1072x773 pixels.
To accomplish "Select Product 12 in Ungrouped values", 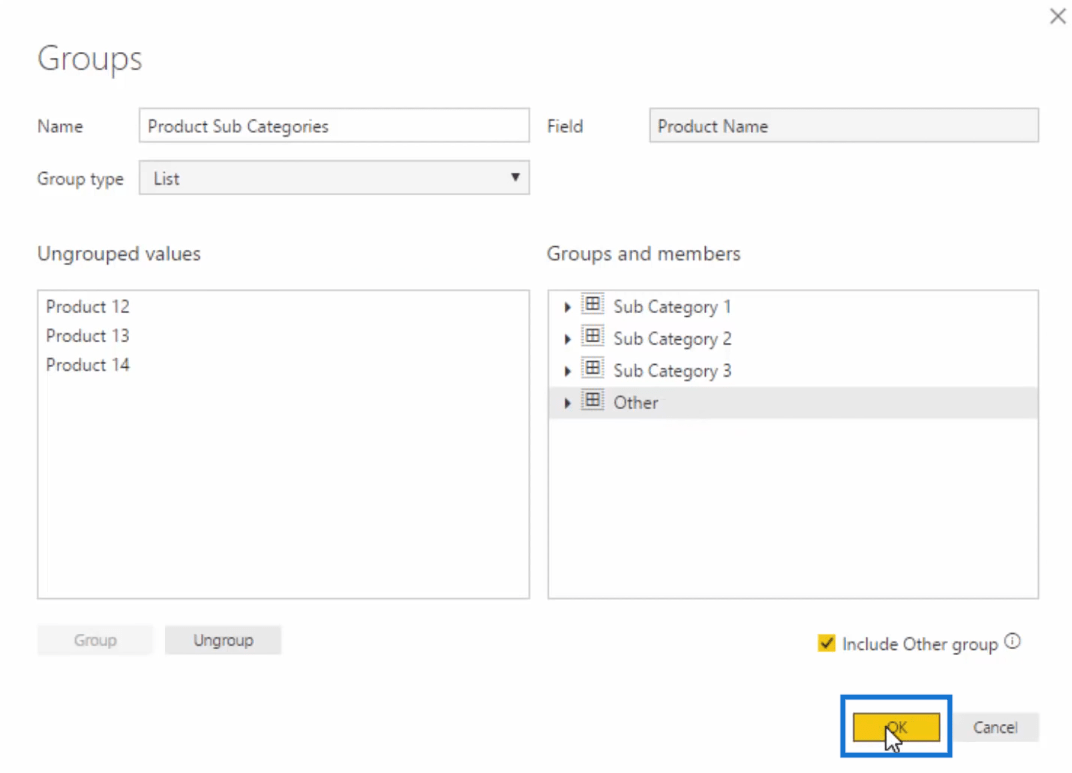I will click(88, 307).
